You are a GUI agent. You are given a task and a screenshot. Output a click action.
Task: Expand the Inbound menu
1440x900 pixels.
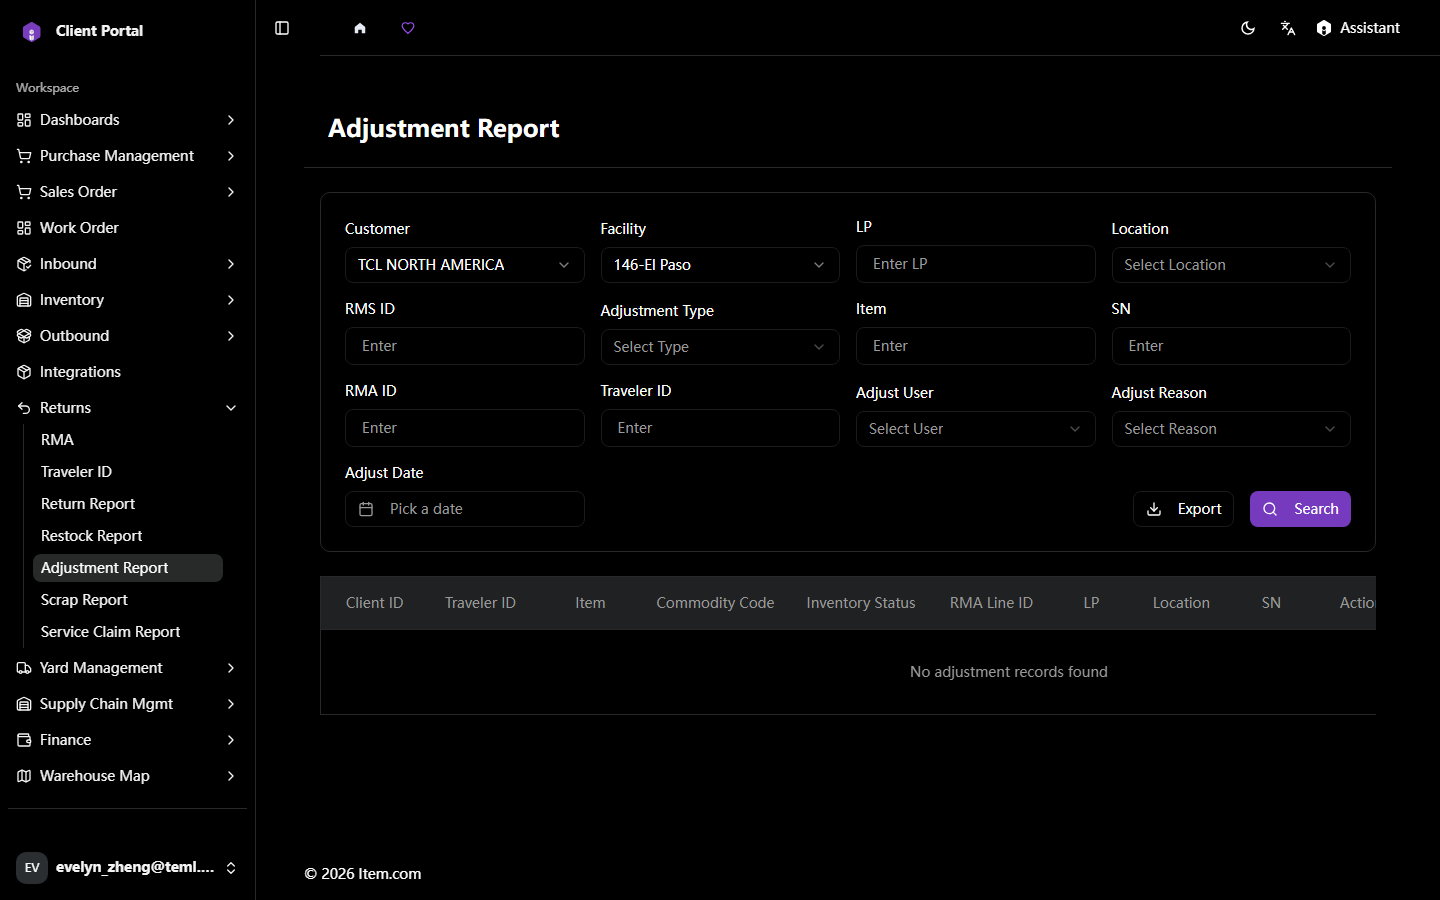(x=127, y=264)
